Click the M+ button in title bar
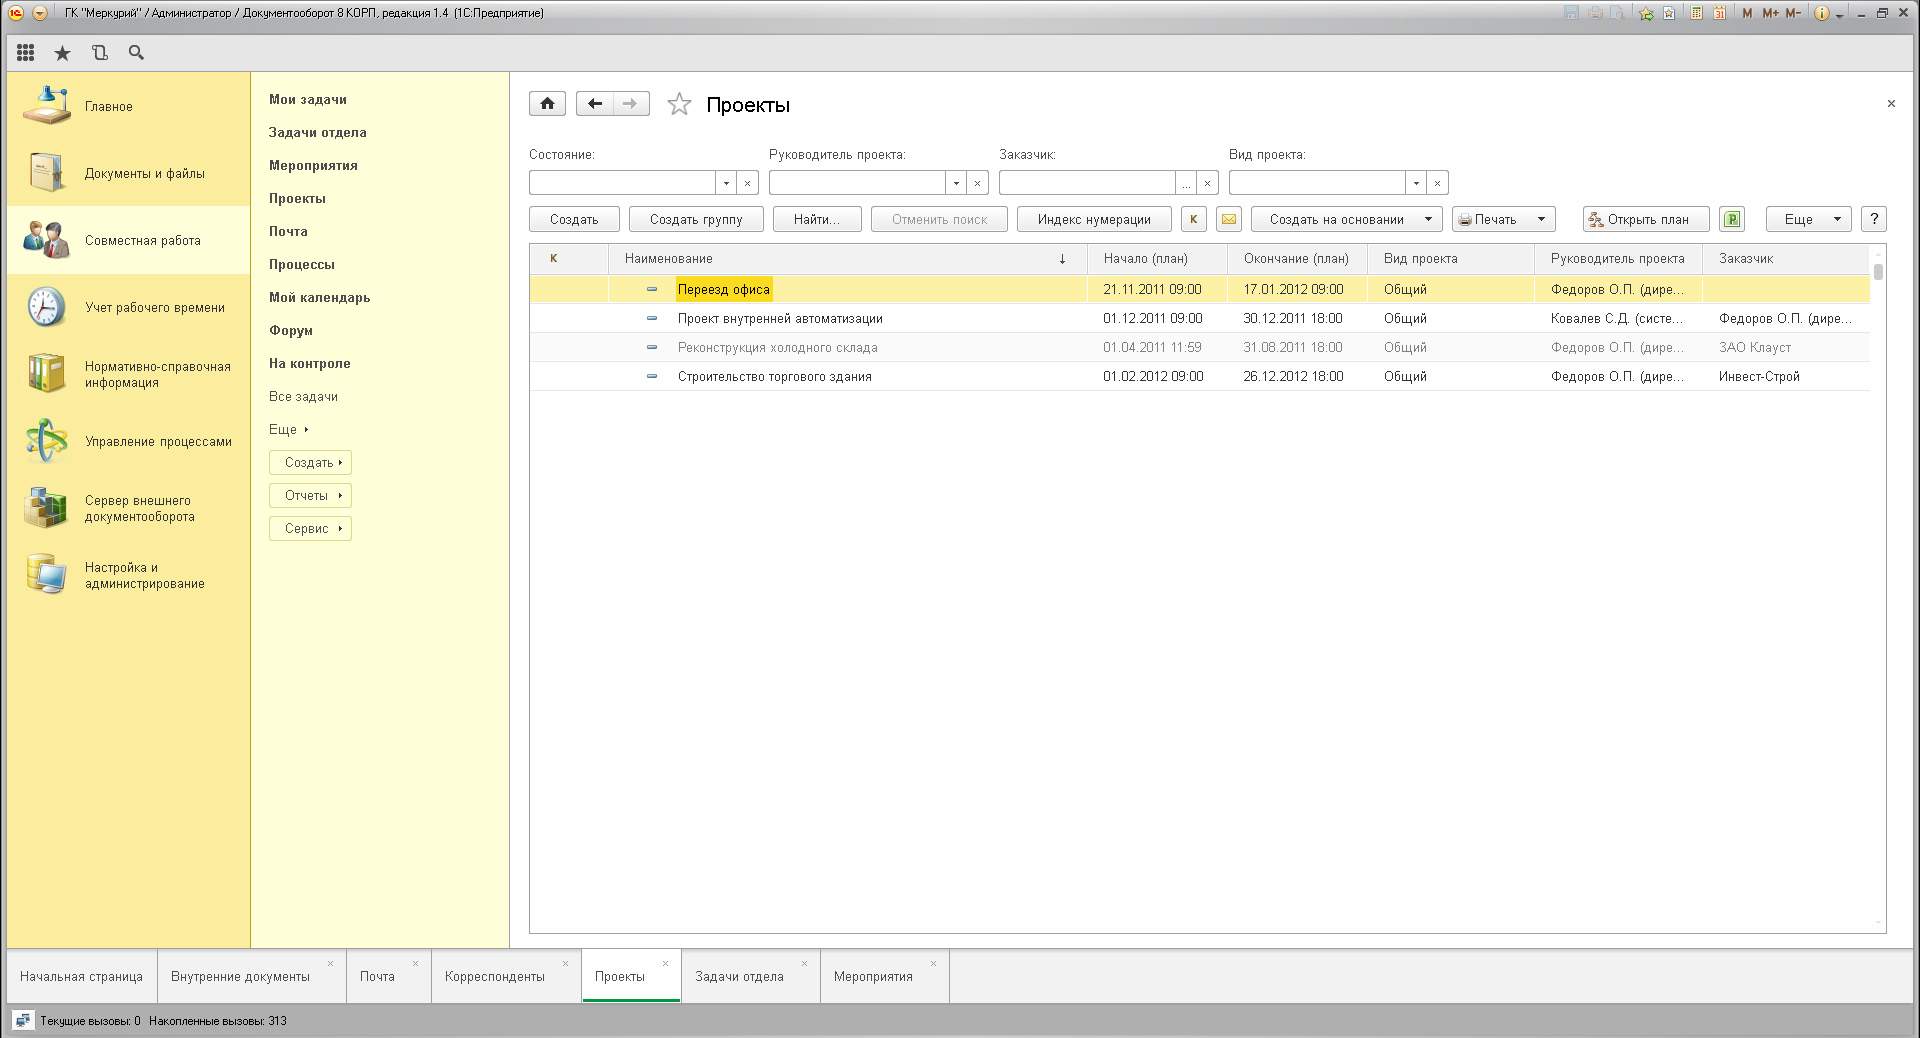Image resolution: width=1920 pixels, height=1038 pixels. [1770, 13]
